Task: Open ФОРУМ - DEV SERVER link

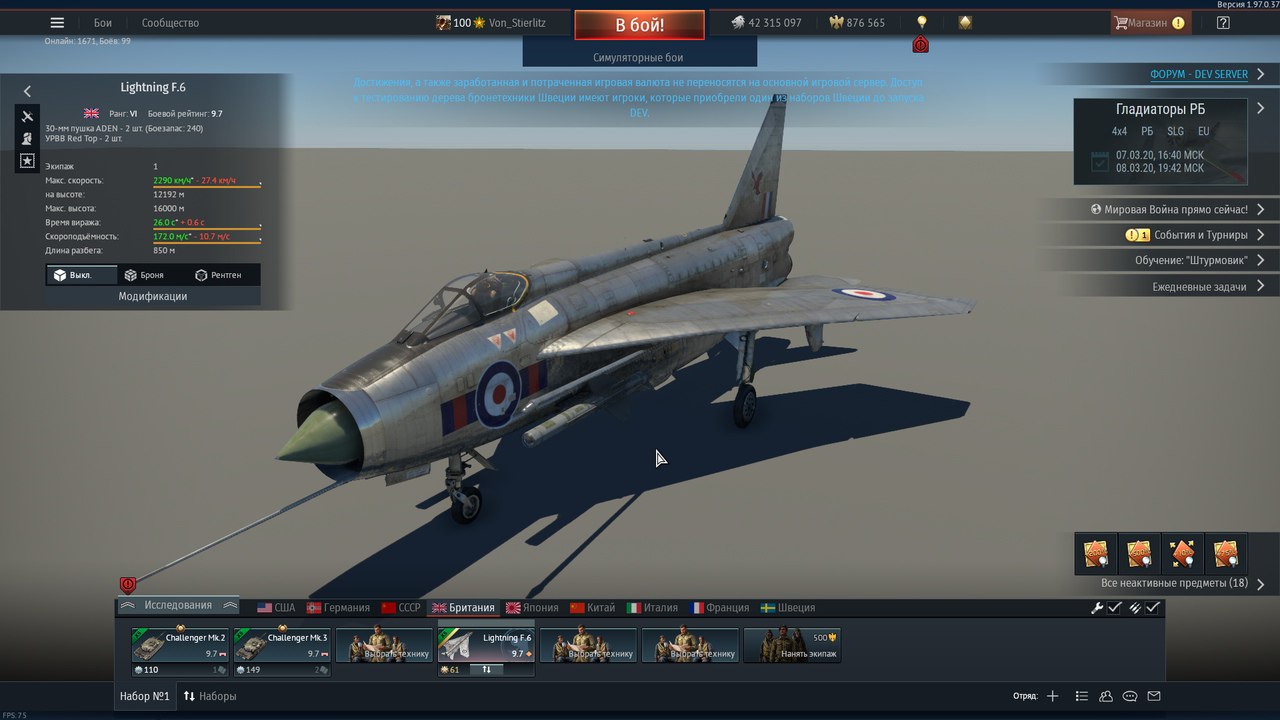Action: pos(1198,75)
